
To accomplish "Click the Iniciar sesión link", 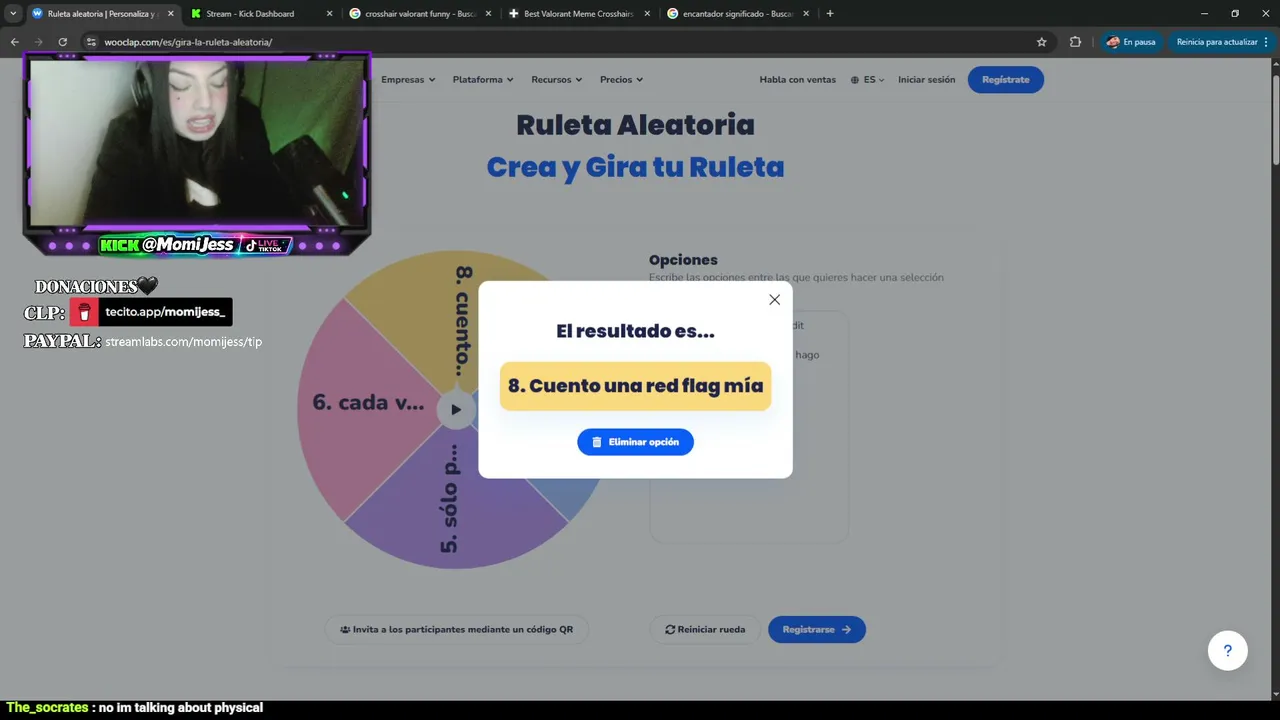I will [927, 80].
